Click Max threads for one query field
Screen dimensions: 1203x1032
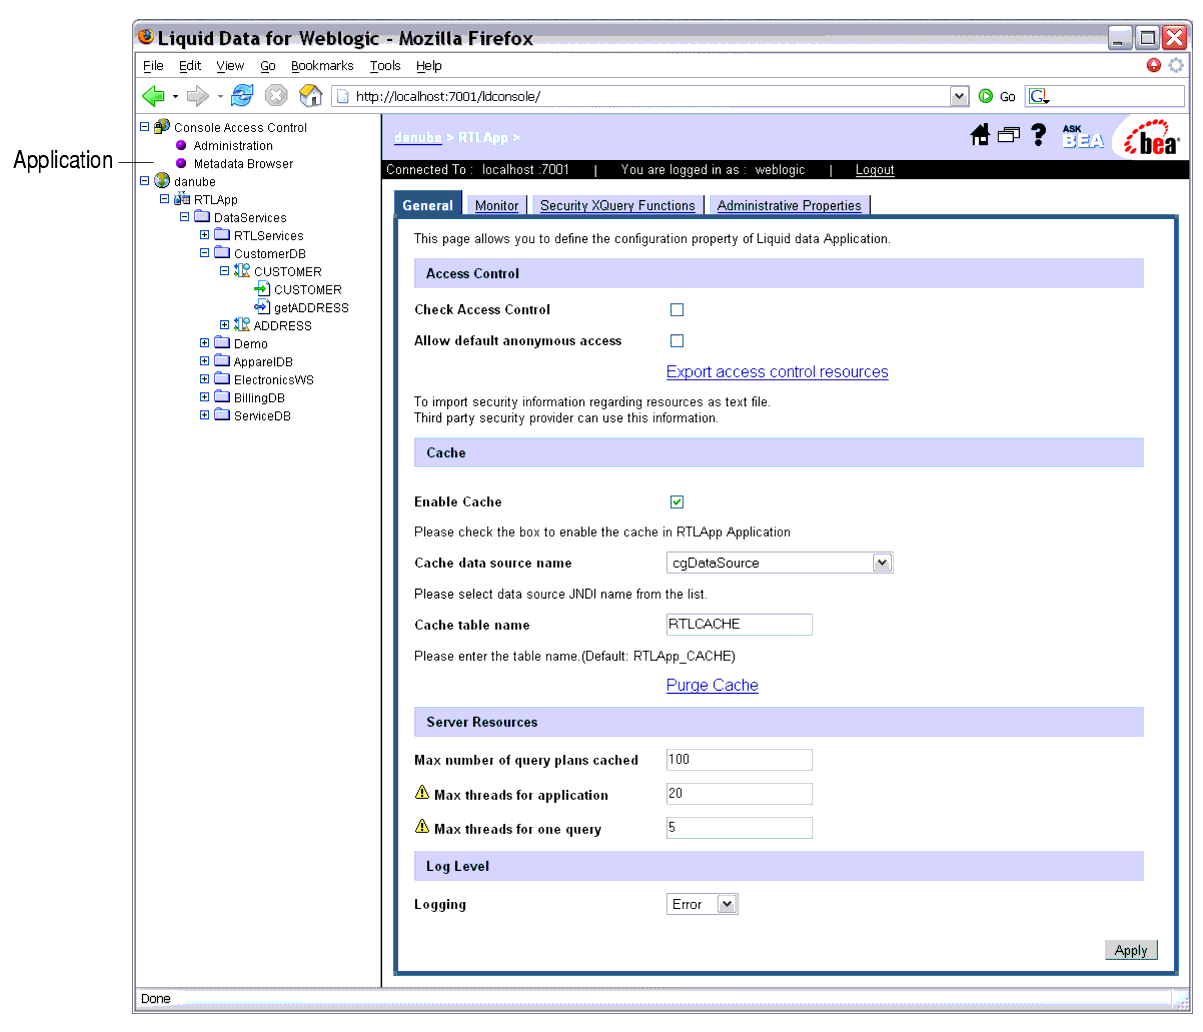pyautogui.click(x=739, y=827)
